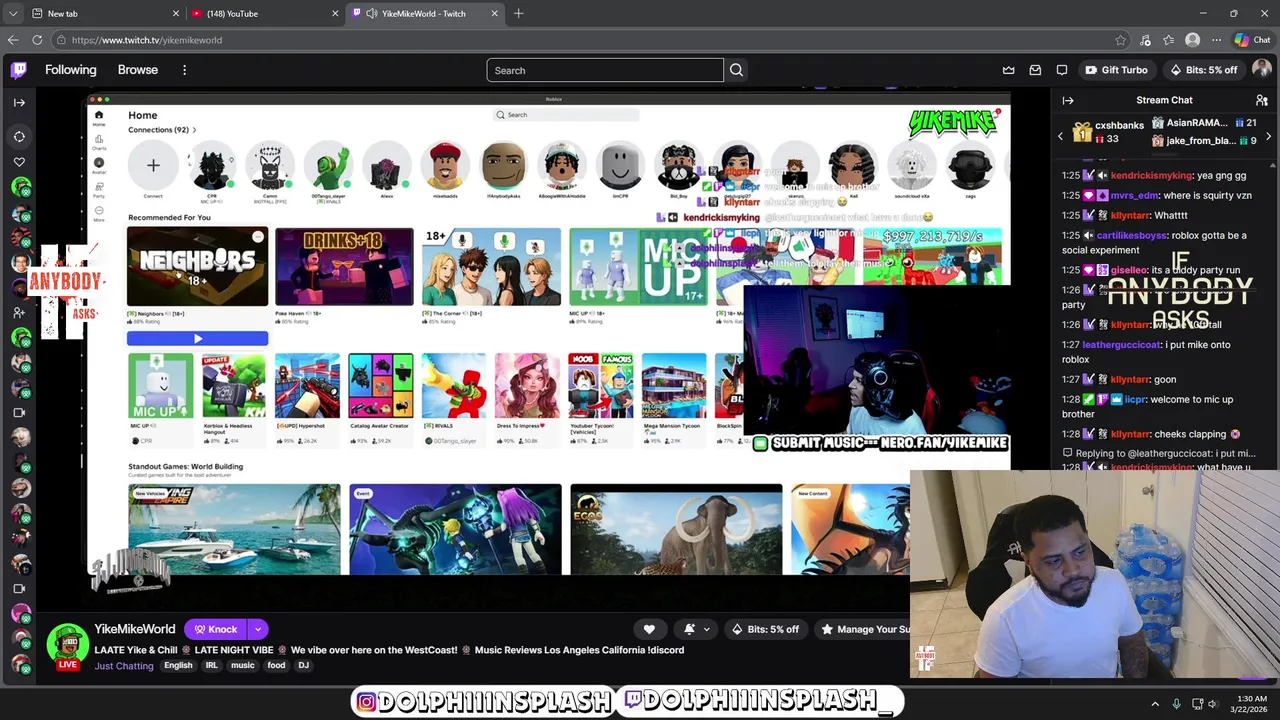Toggle the follow heart button
The height and width of the screenshot is (720, 1280).
click(x=649, y=629)
